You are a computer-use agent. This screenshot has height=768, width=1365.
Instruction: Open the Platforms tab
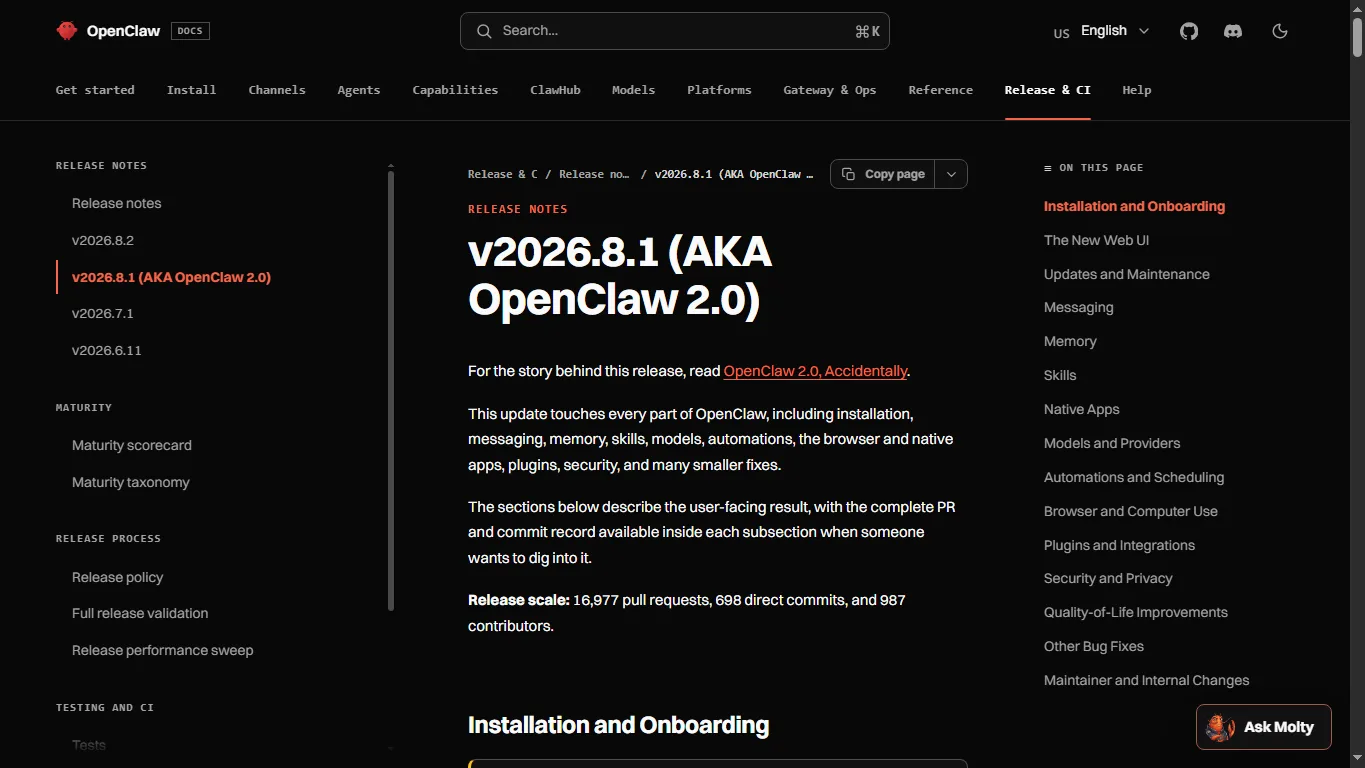tap(719, 90)
